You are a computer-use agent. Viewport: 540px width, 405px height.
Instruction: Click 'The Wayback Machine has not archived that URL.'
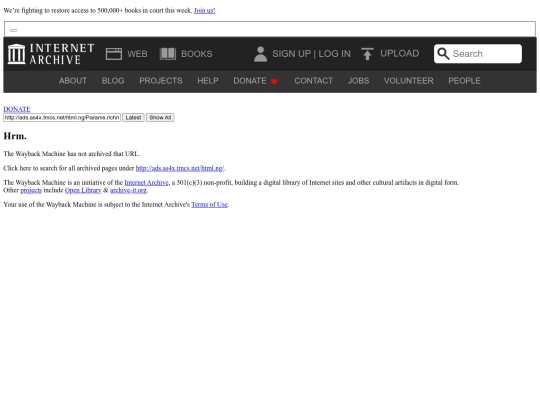(x=72, y=154)
